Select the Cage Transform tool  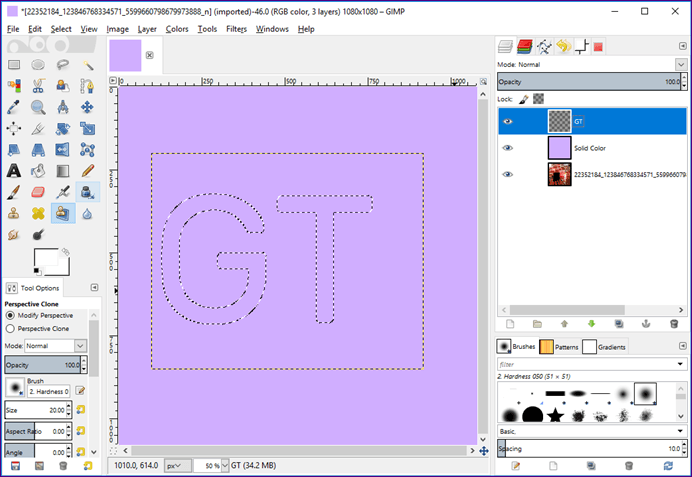click(x=87, y=150)
